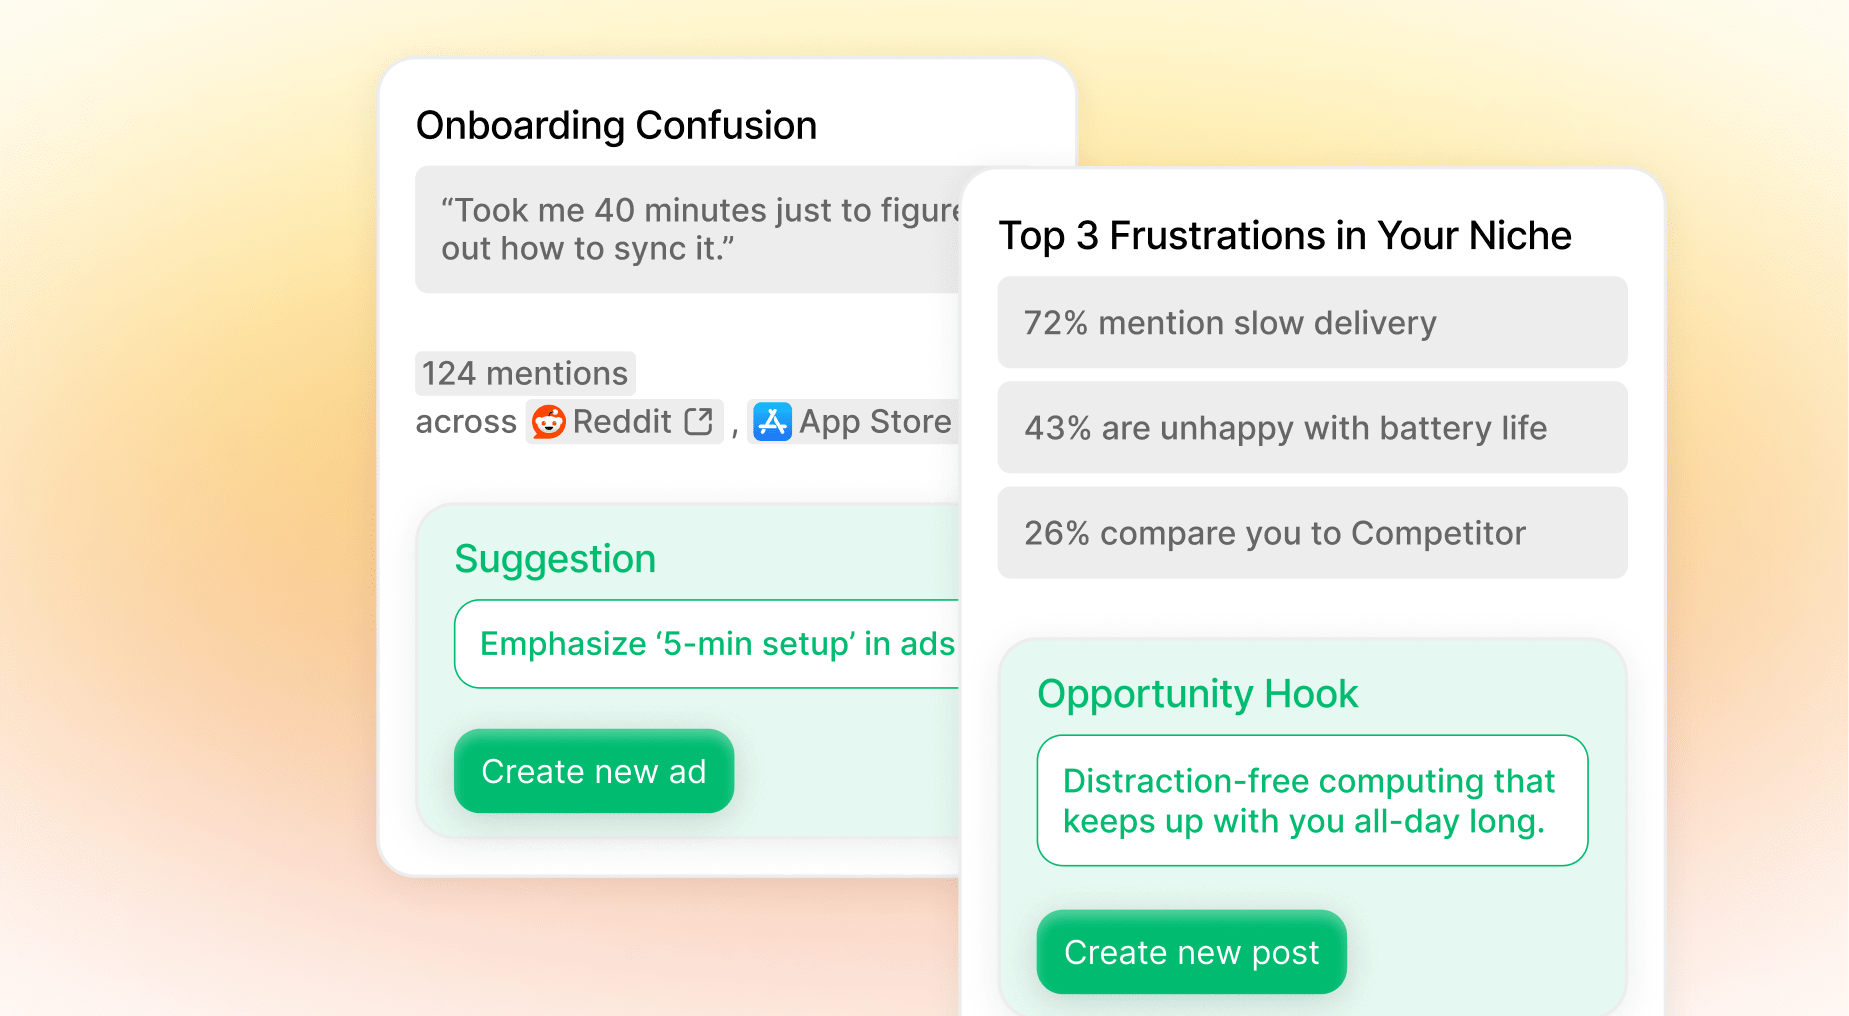This screenshot has height=1016, width=1849.
Task: Click the Suggestion section heading
Action: click(x=555, y=558)
